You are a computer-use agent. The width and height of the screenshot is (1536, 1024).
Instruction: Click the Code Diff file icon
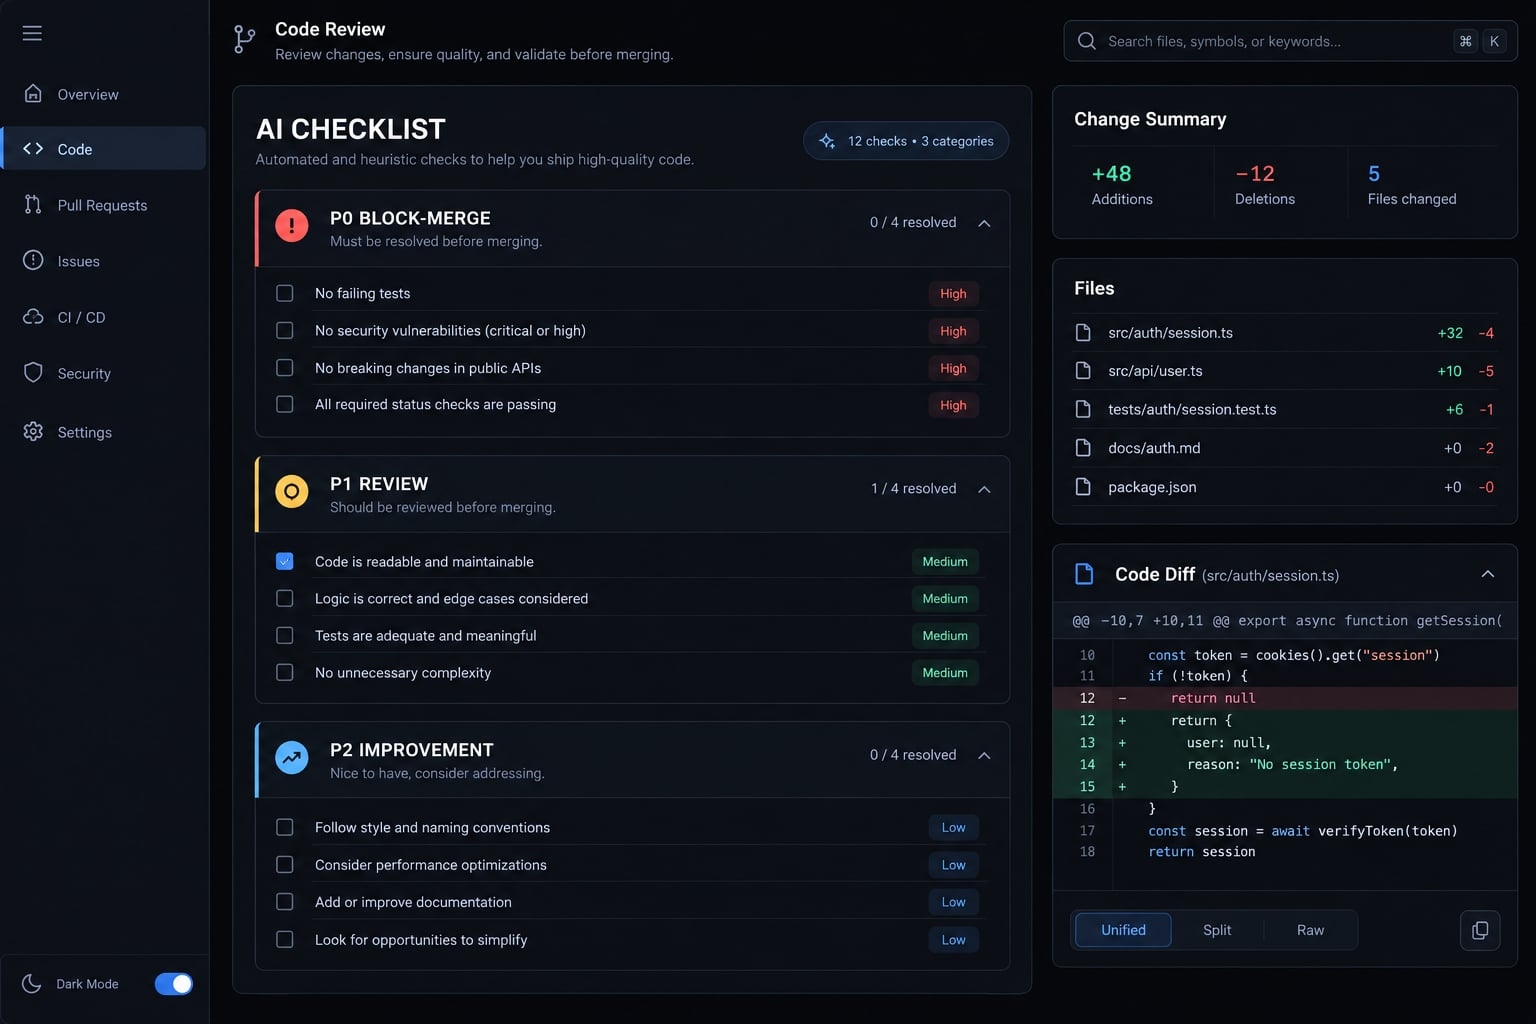click(1084, 574)
